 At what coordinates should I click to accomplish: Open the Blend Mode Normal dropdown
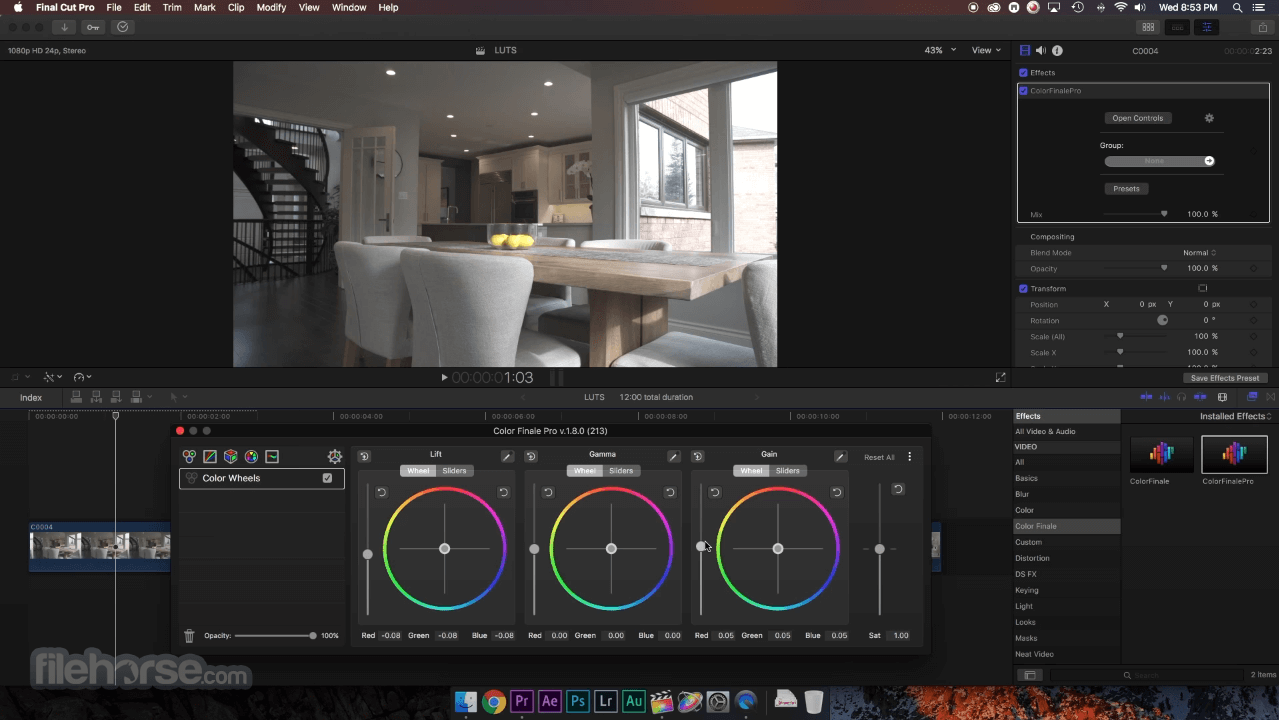pyautogui.click(x=1199, y=253)
